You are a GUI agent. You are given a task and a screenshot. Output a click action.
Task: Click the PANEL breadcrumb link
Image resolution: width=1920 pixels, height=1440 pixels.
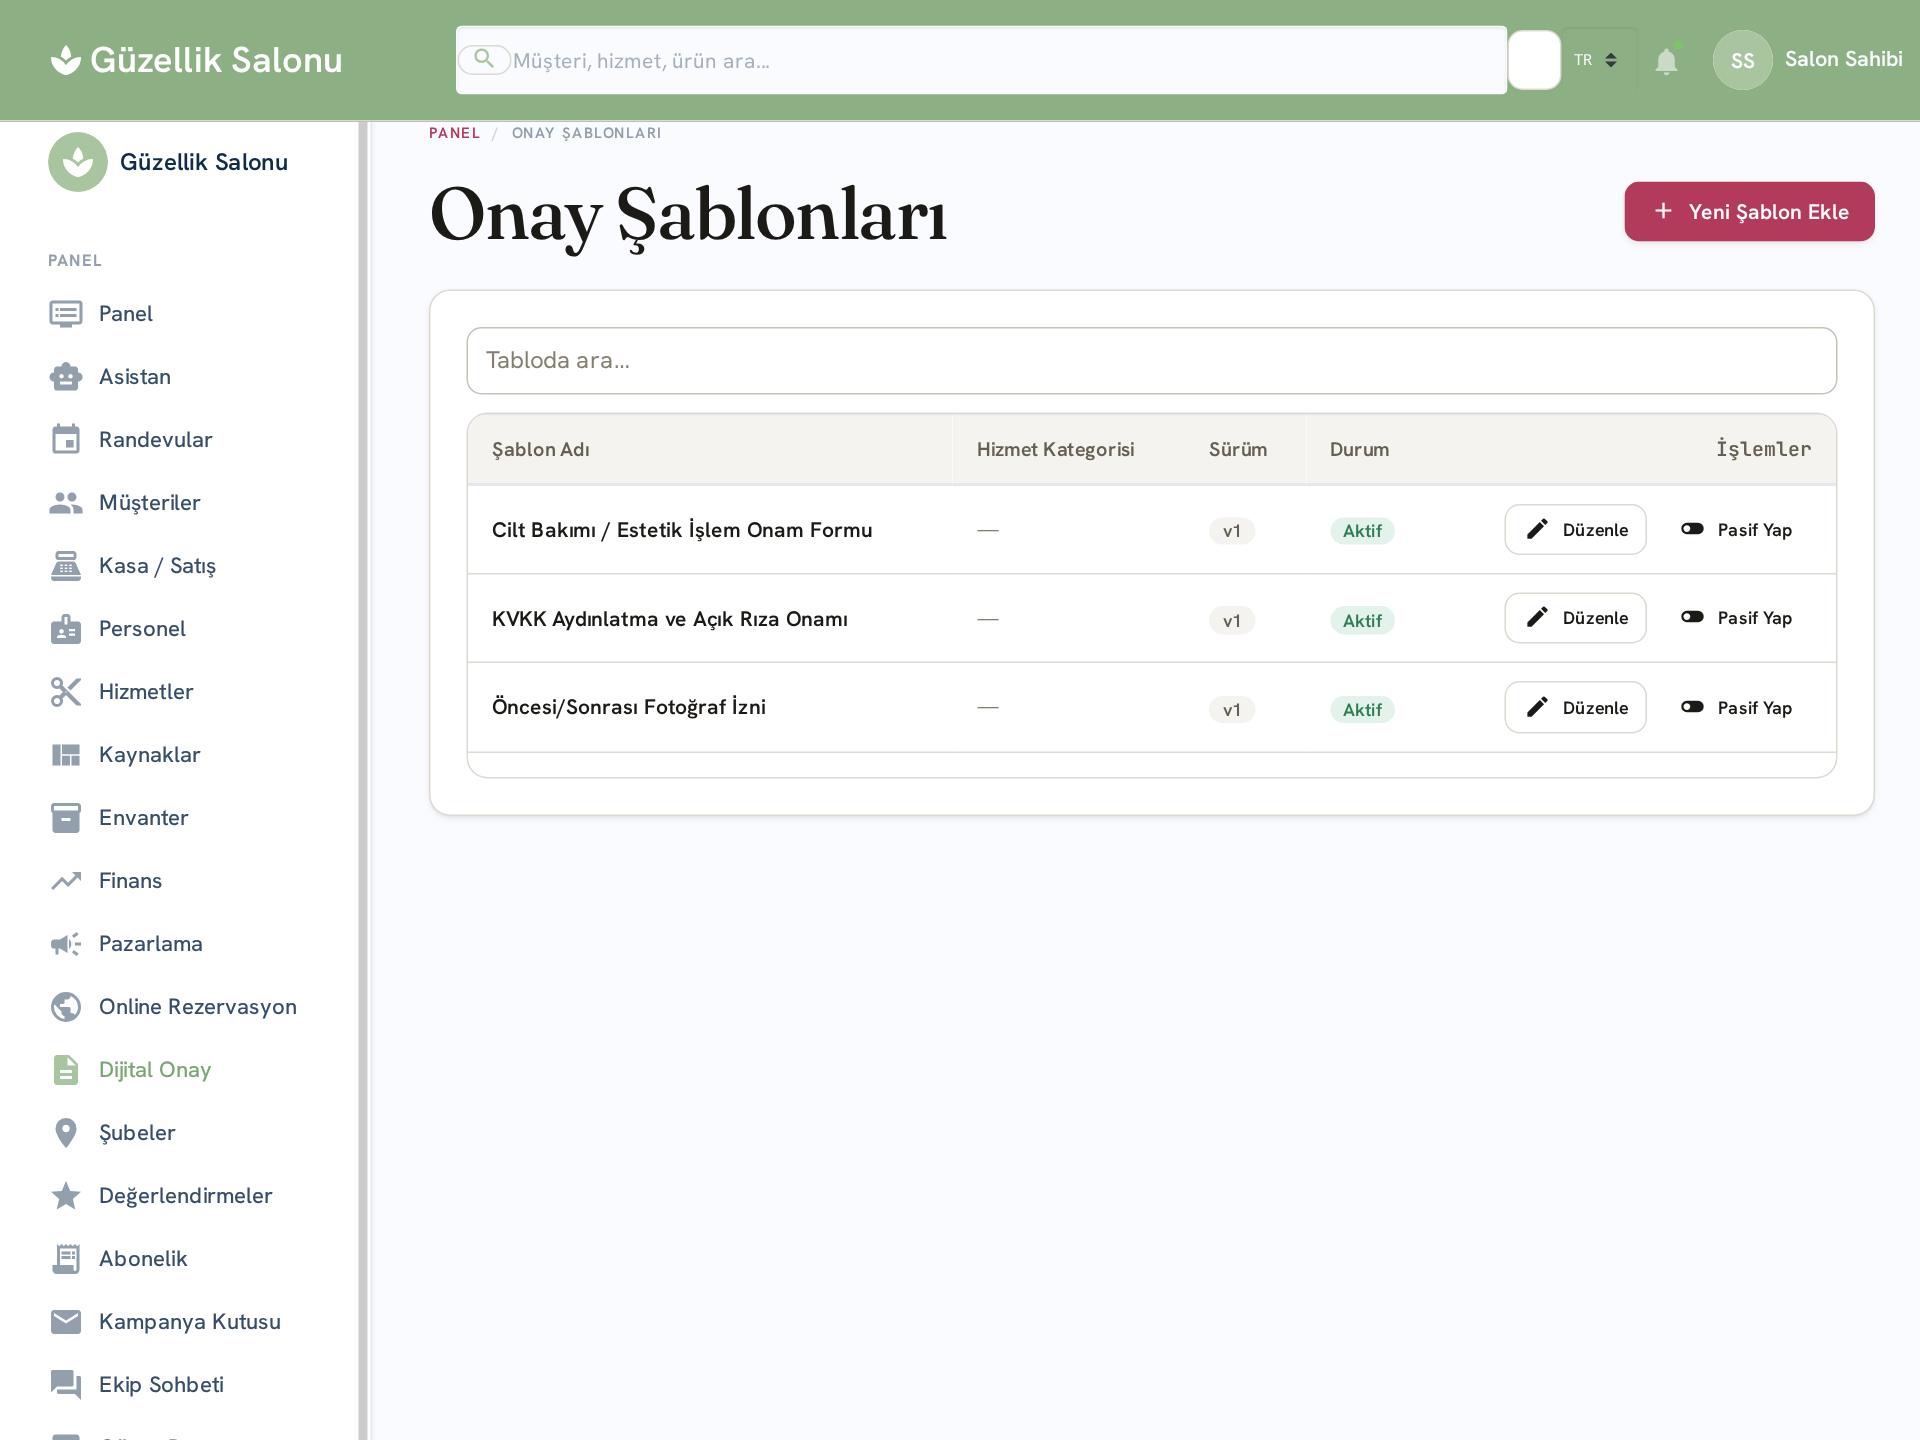coord(454,133)
